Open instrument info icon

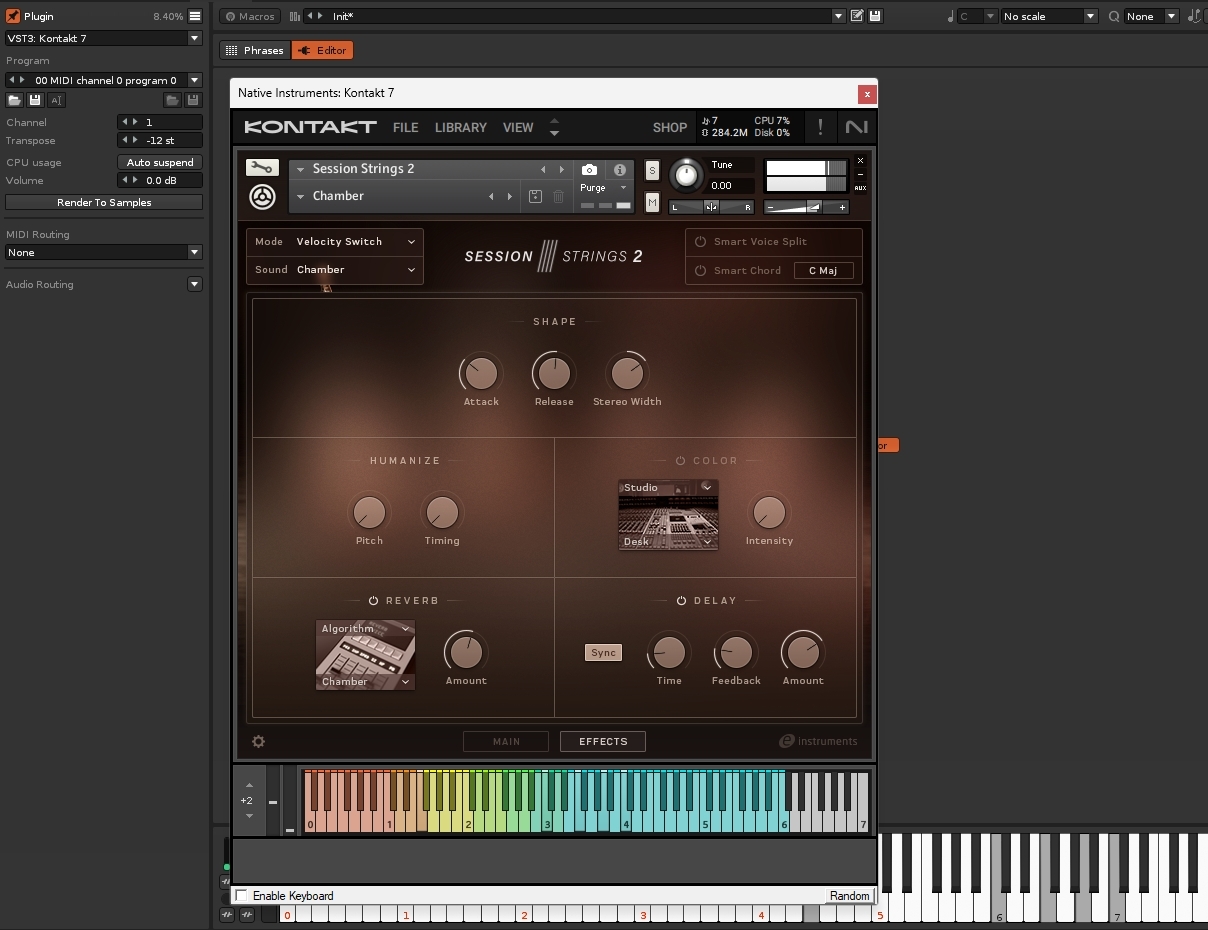619,170
